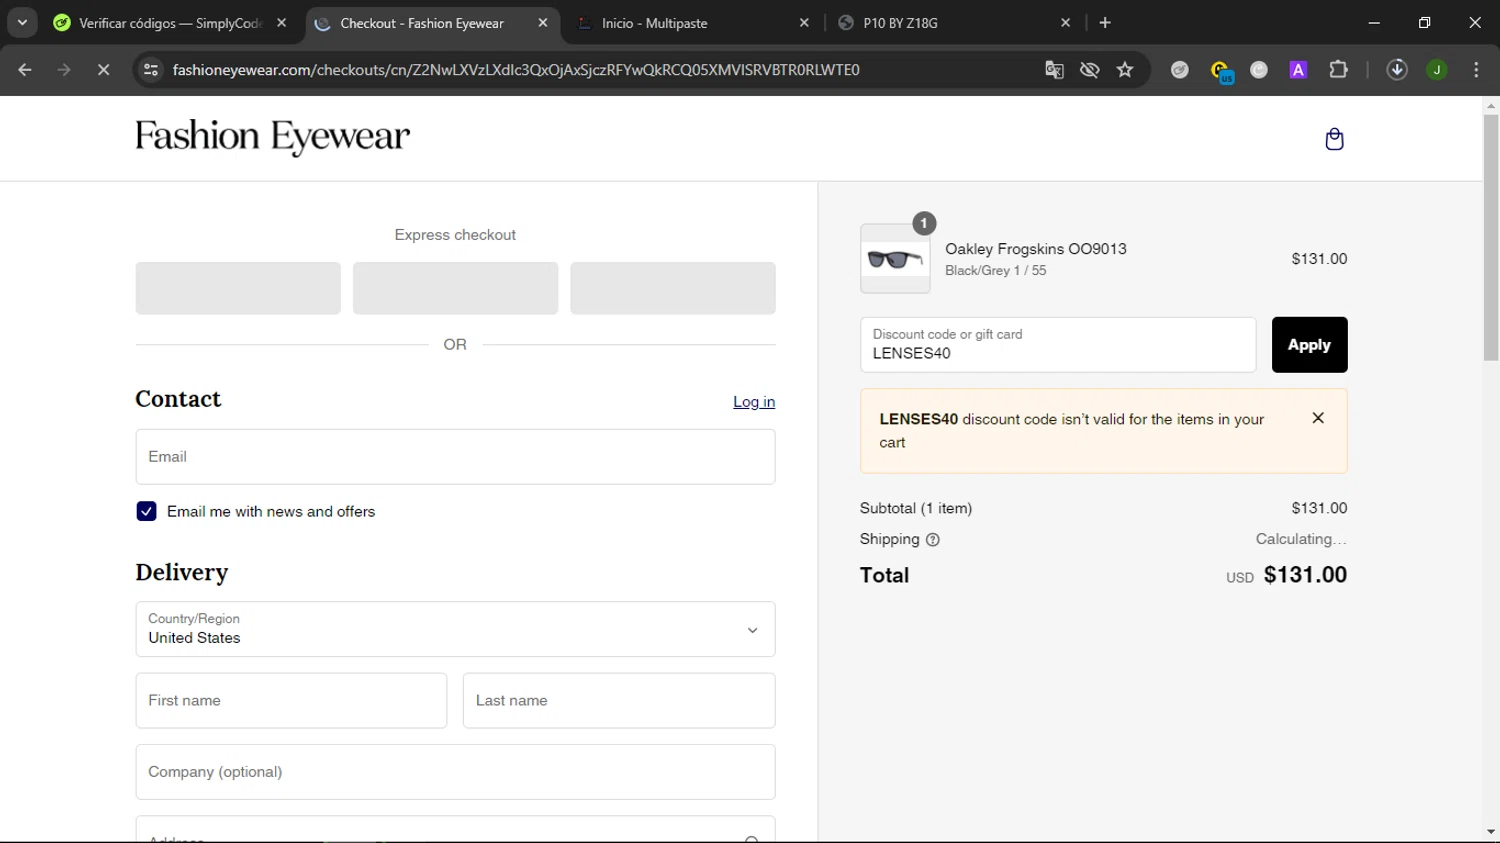
Task: Click the scrollbar down arrow
Action: (1491, 832)
